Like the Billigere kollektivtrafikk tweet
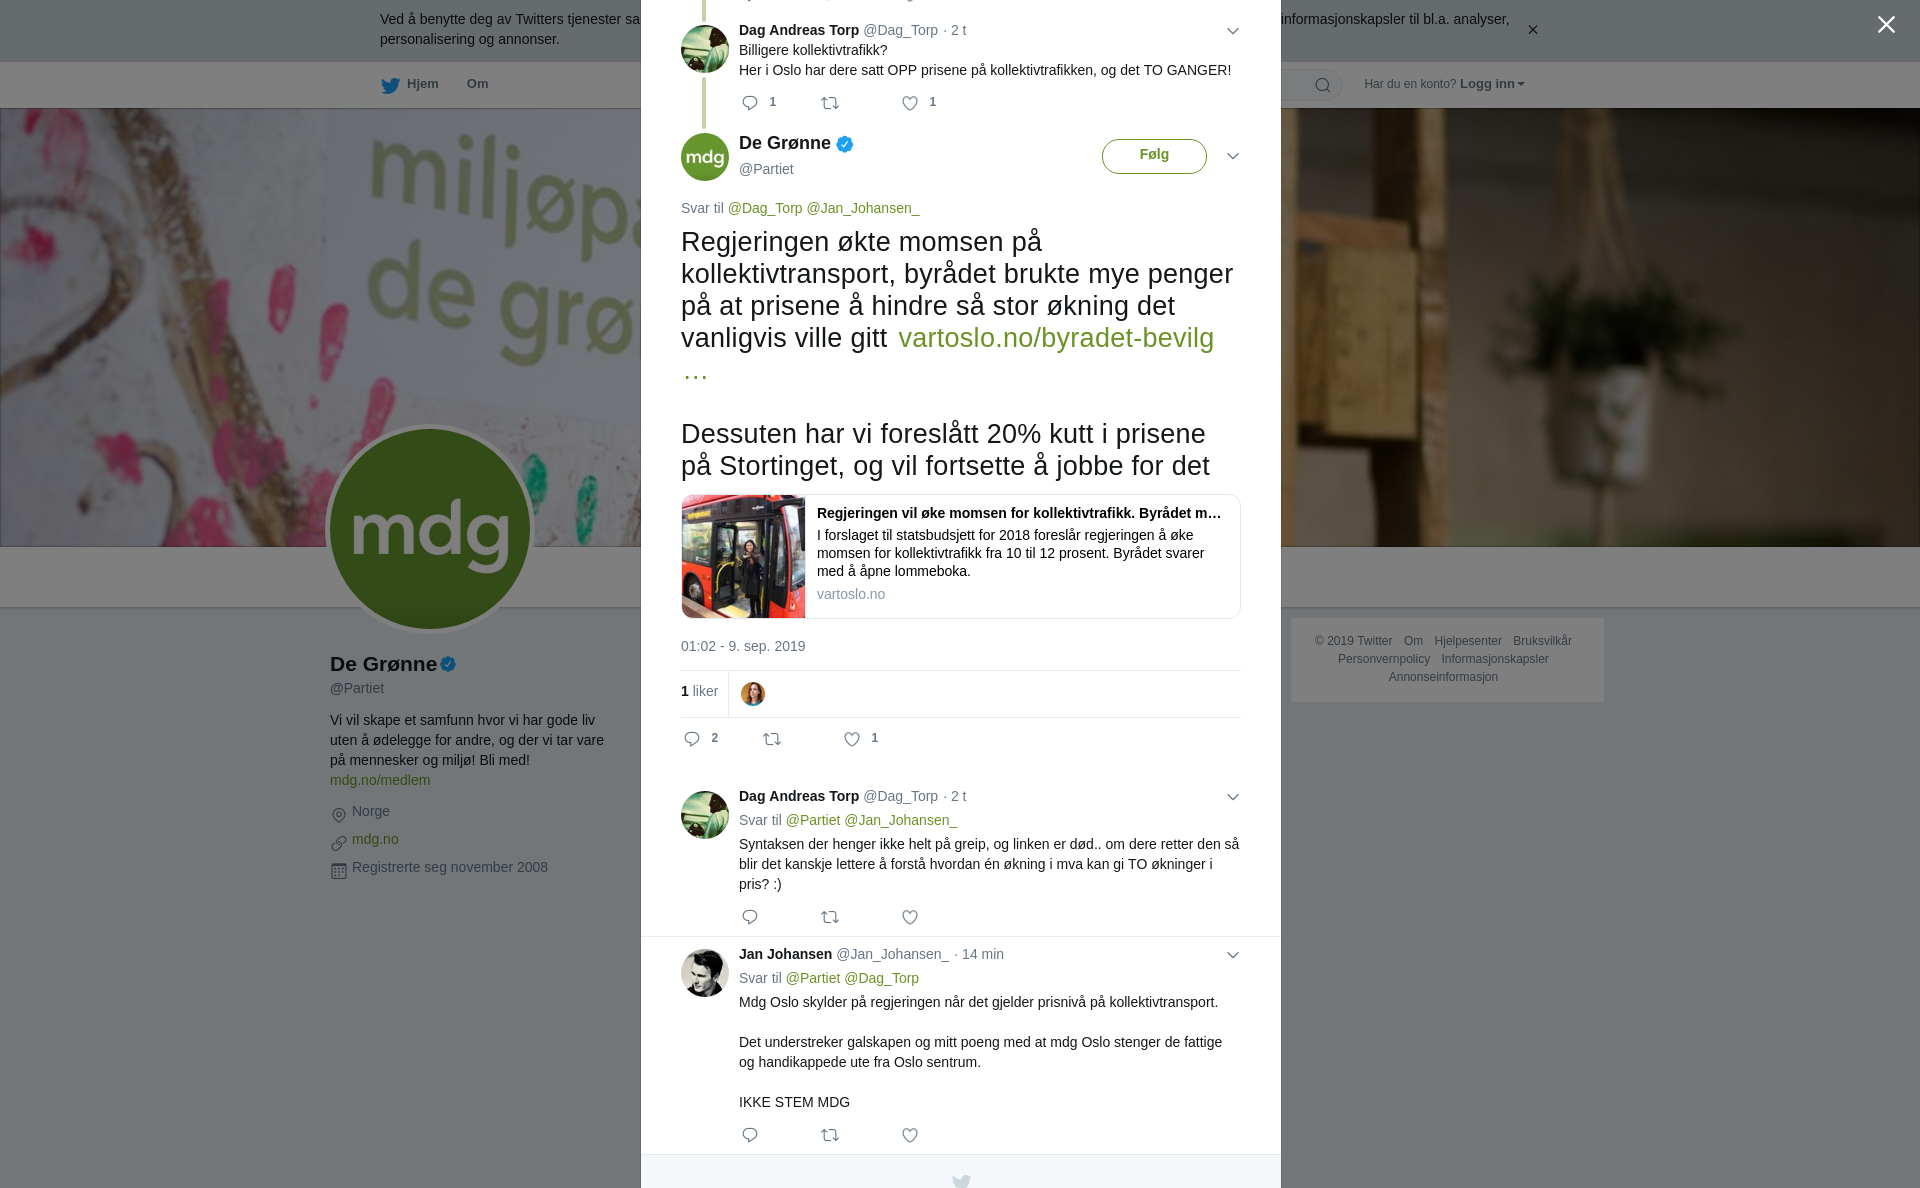The image size is (1920, 1188). (910, 103)
